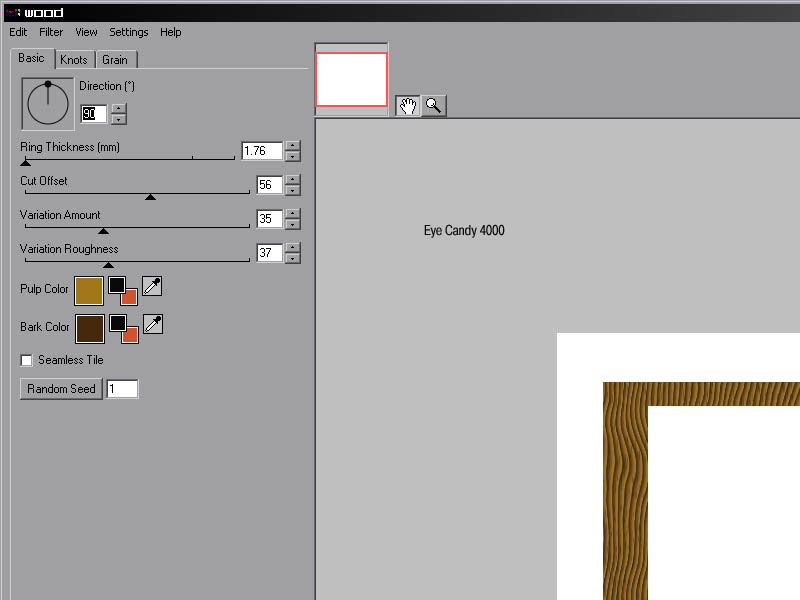Decrease Variation Amount with the down arrow
This screenshot has height=600, width=800.
(292, 224)
